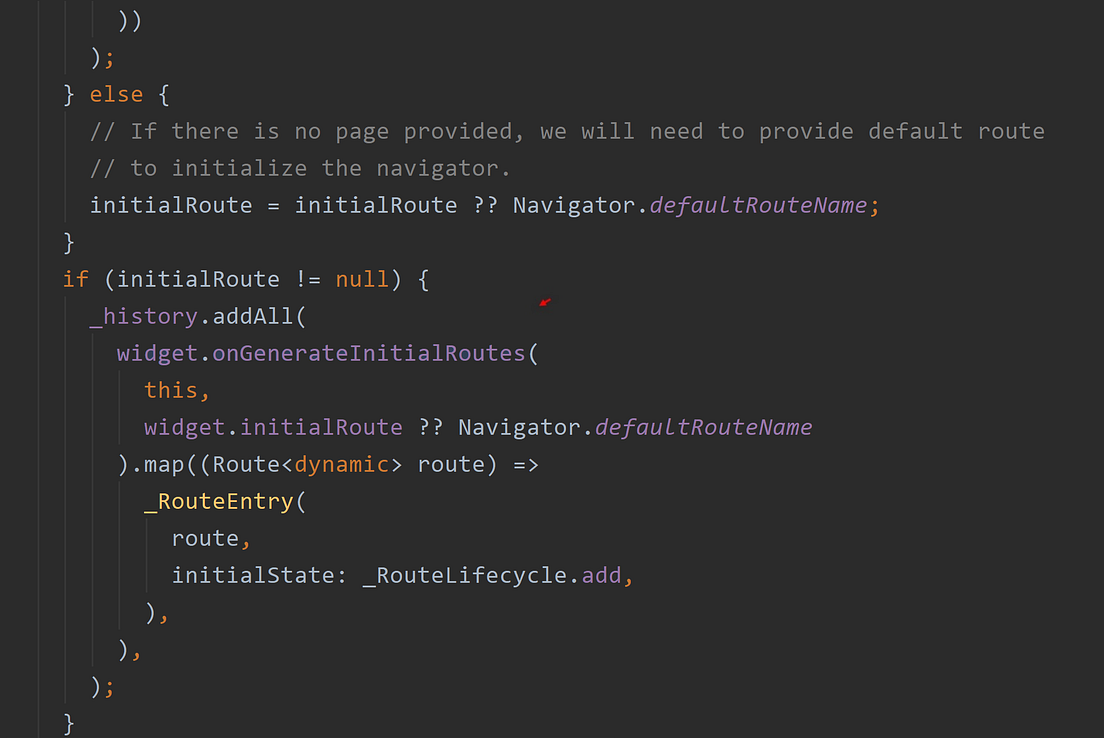1104x738 pixels.
Task: Click the null literal in the condition
Action: 361,278
